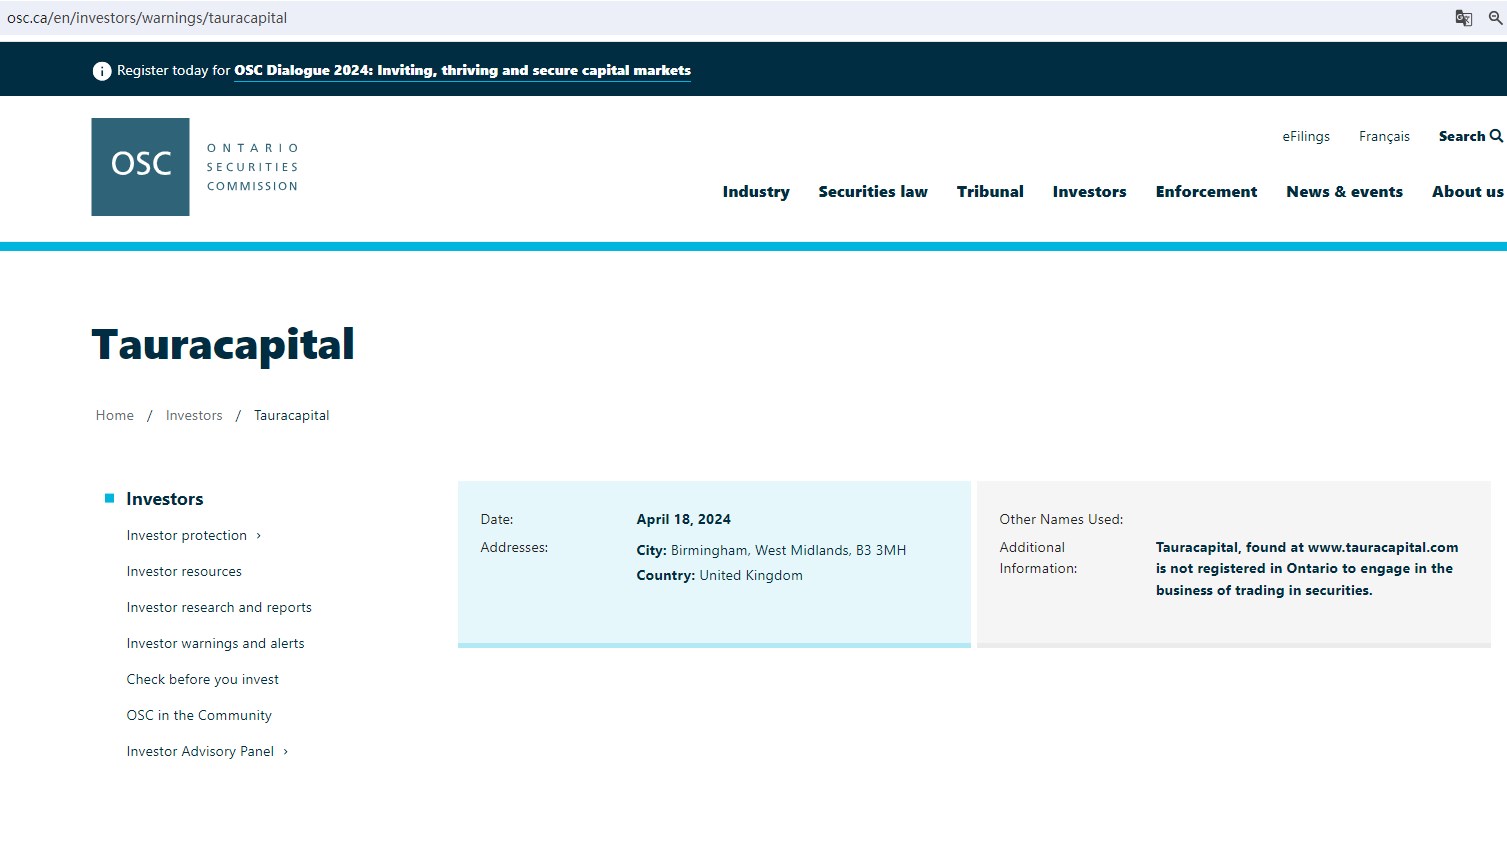1507x841 pixels.
Task: Click the browser address bar URL
Action: click(147, 18)
